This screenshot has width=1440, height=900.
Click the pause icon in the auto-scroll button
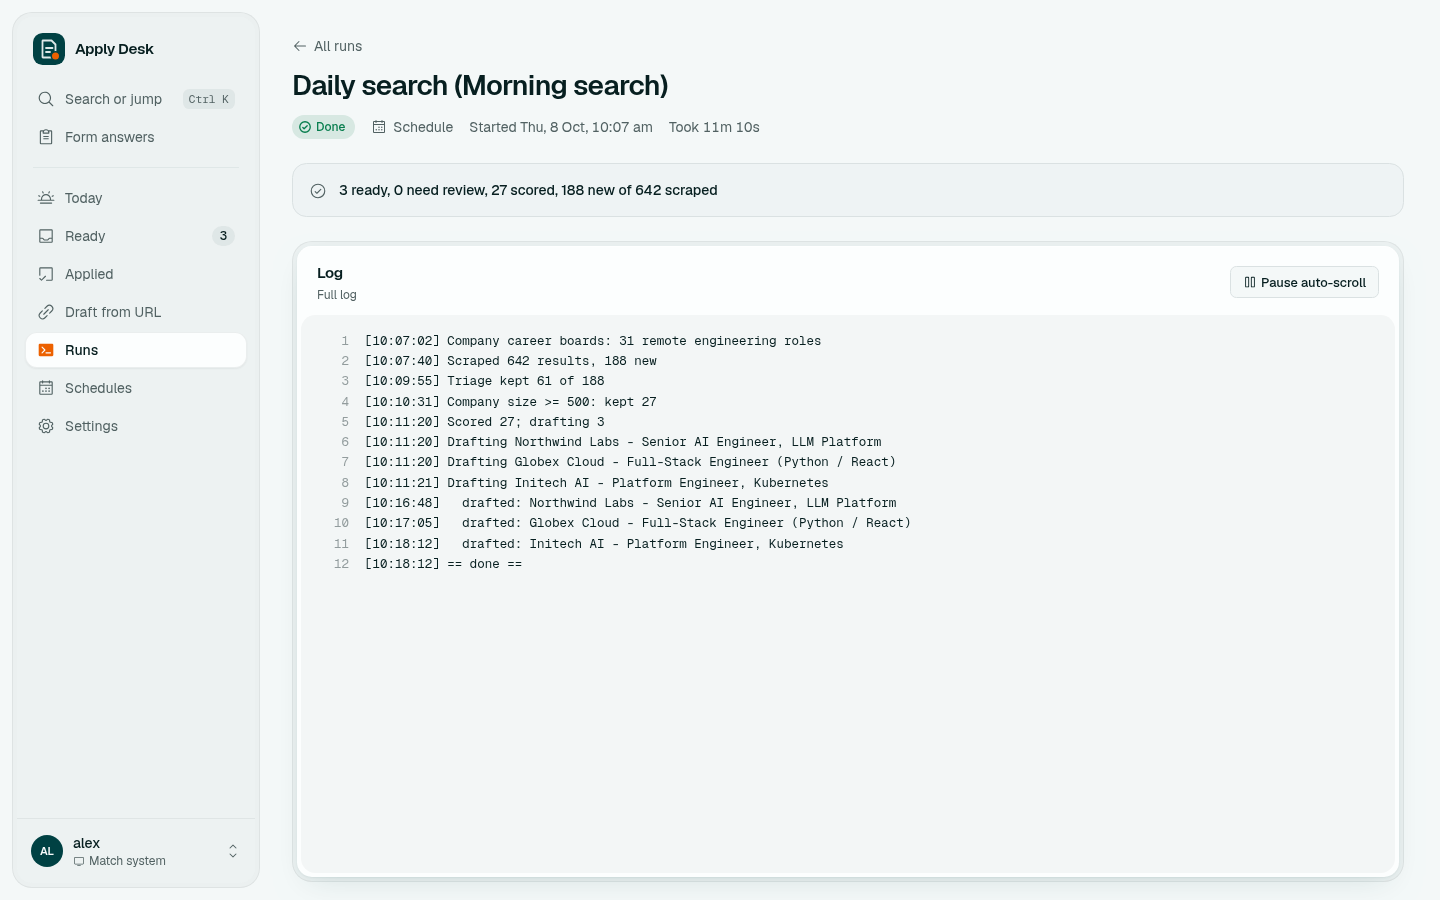pos(1250,282)
